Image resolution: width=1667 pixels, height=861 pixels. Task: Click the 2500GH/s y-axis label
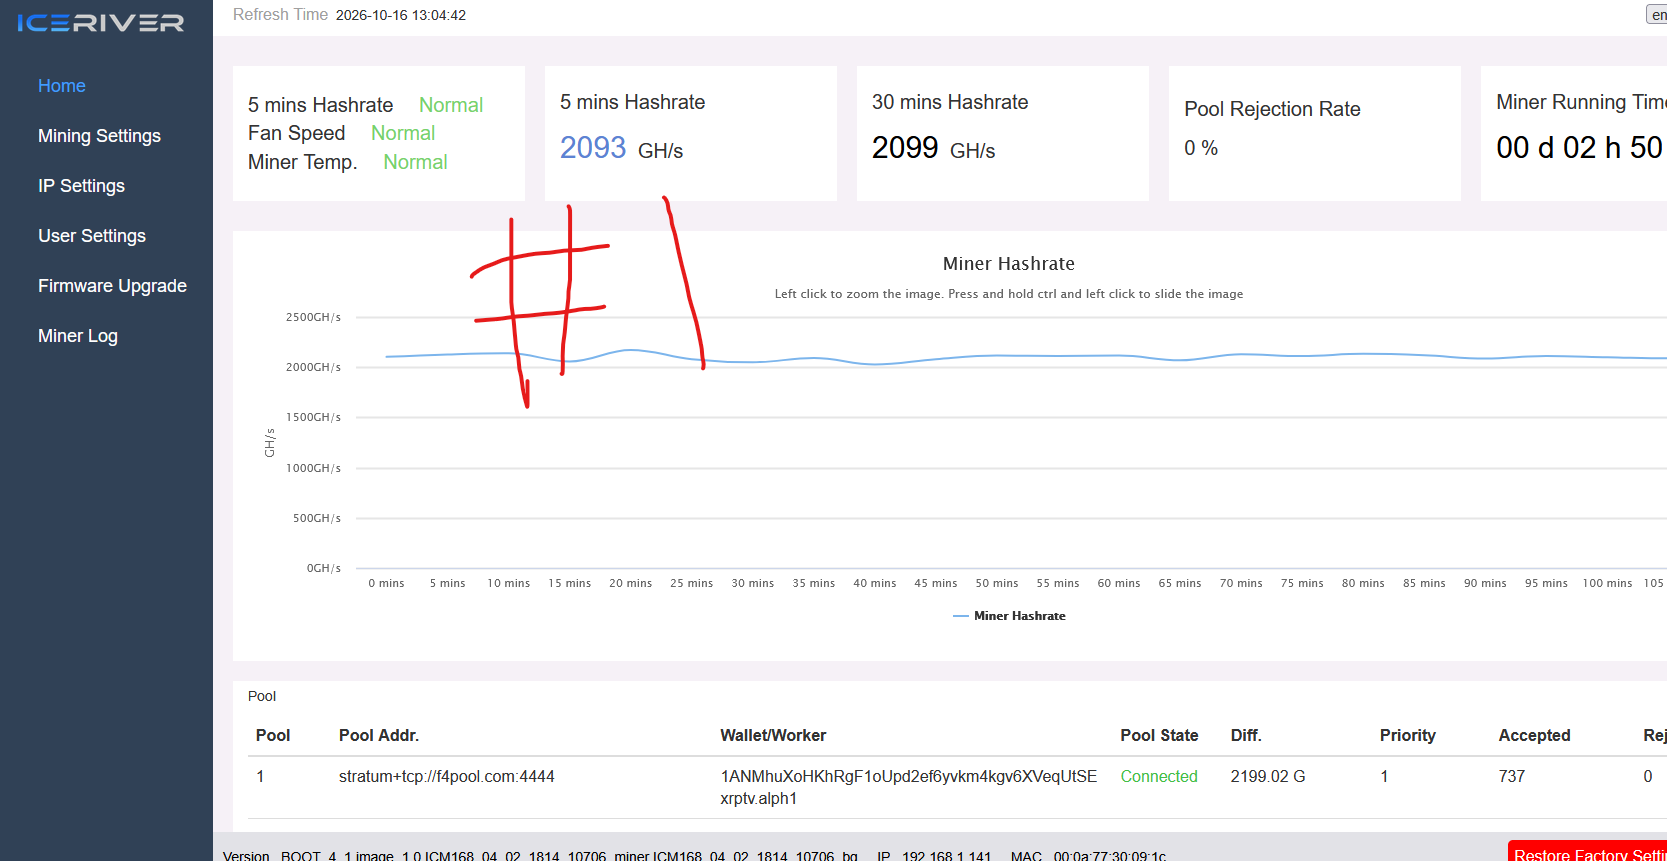(x=313, y=317)
